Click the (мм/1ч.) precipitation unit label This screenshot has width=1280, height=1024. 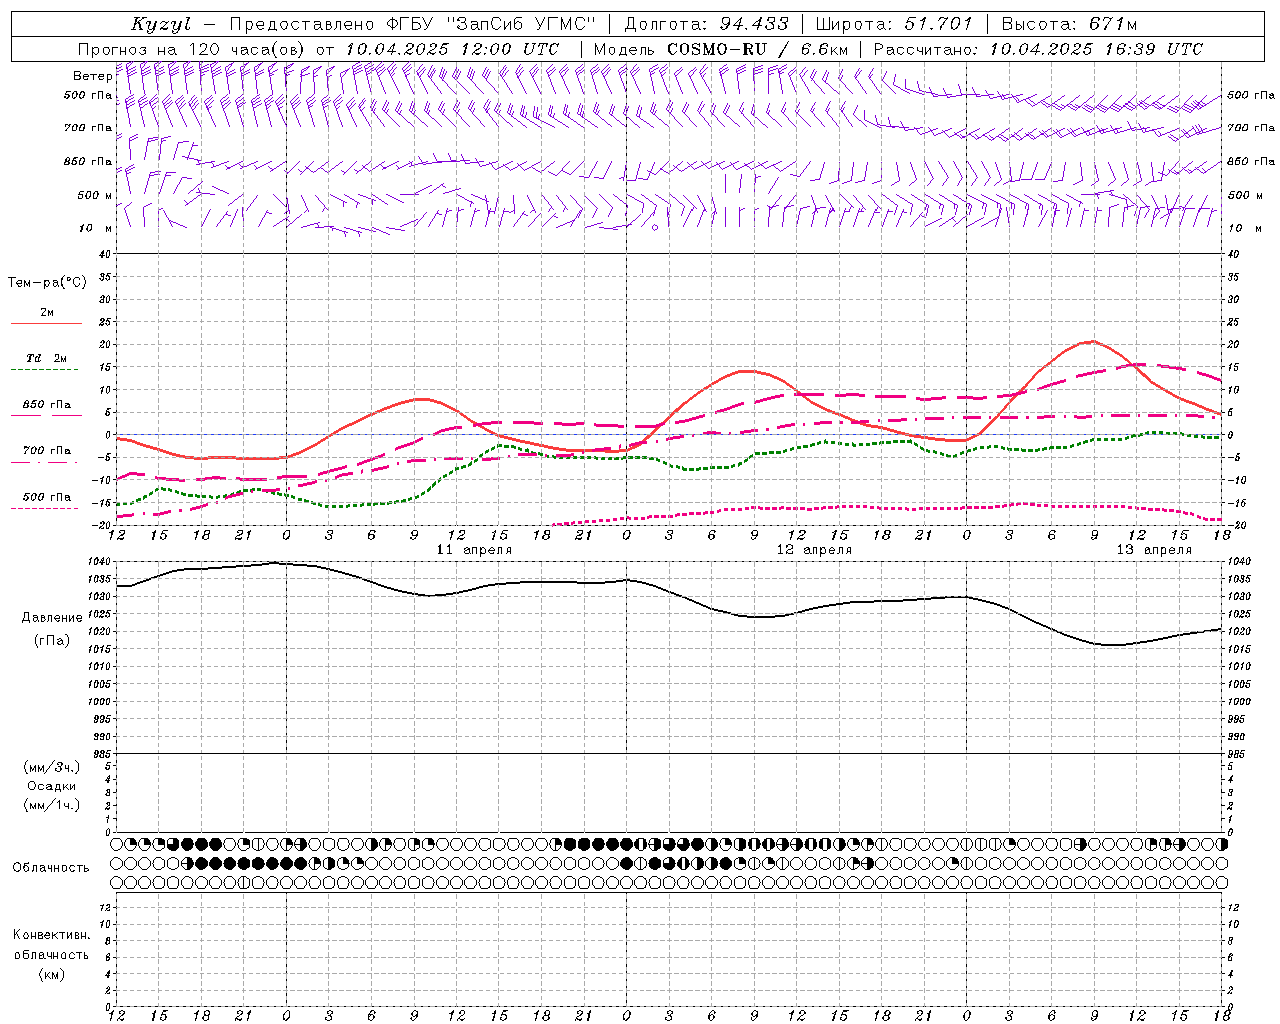tap(52, 805)
